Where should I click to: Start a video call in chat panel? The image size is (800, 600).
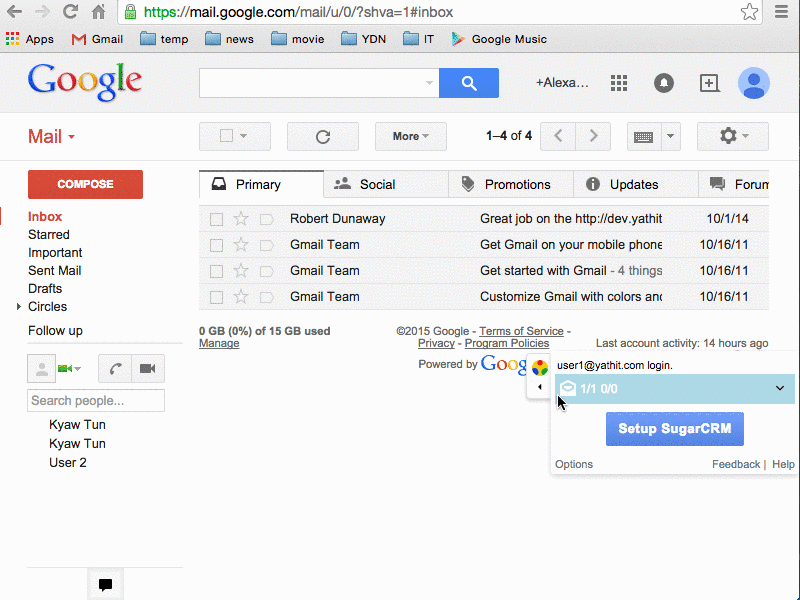[148, 368]
